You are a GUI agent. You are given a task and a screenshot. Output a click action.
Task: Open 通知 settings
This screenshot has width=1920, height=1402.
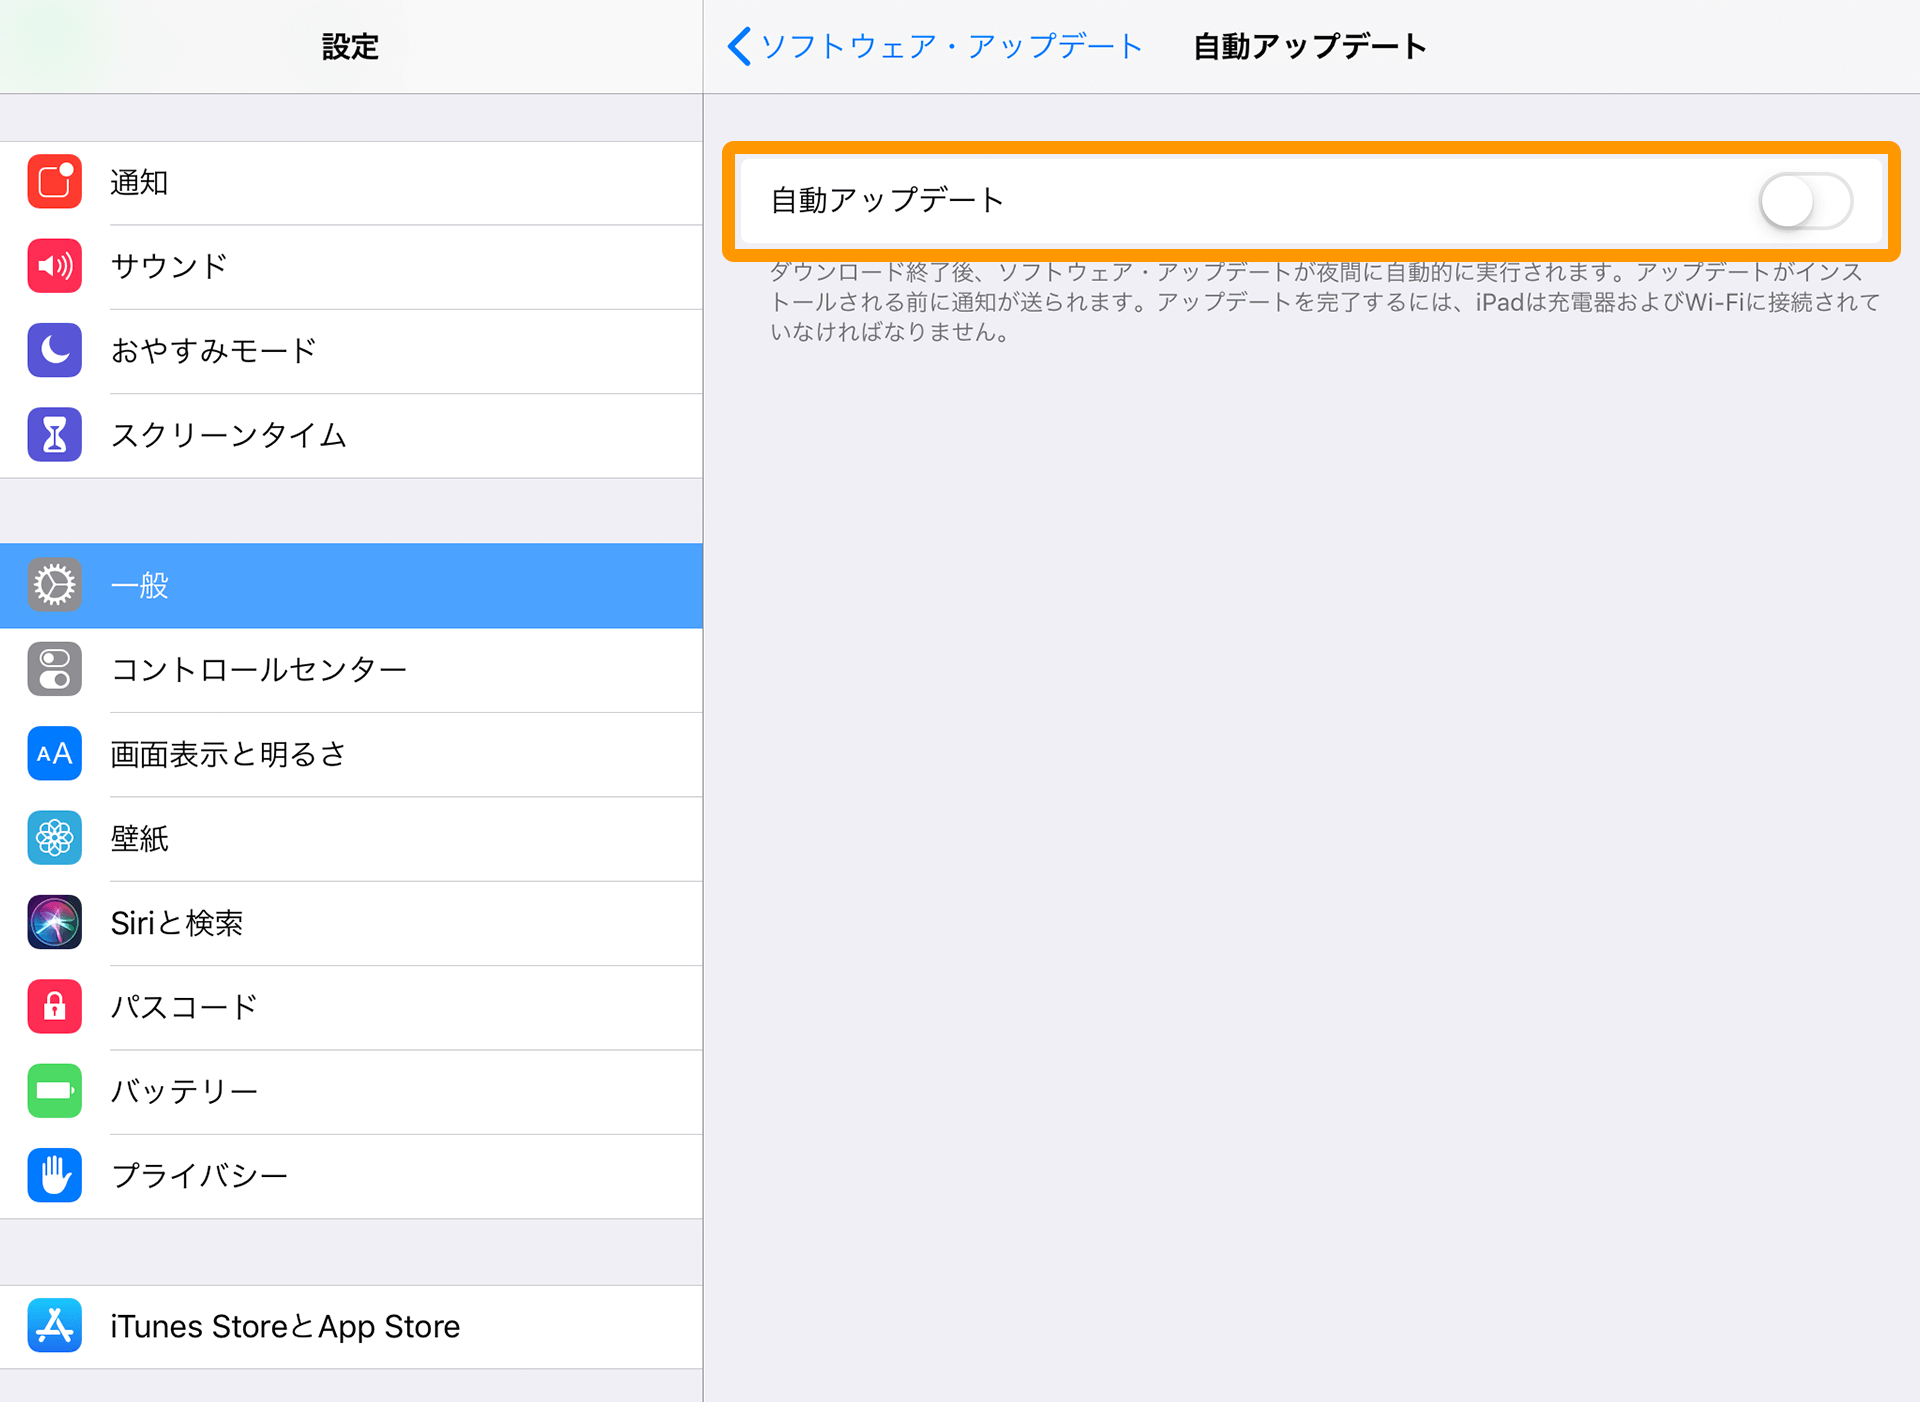[350, 177]
